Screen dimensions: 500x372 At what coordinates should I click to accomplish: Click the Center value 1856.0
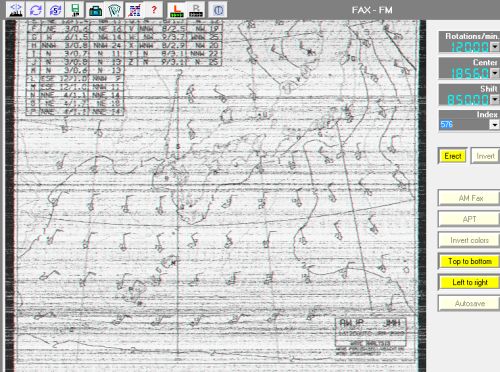(470, 73)
